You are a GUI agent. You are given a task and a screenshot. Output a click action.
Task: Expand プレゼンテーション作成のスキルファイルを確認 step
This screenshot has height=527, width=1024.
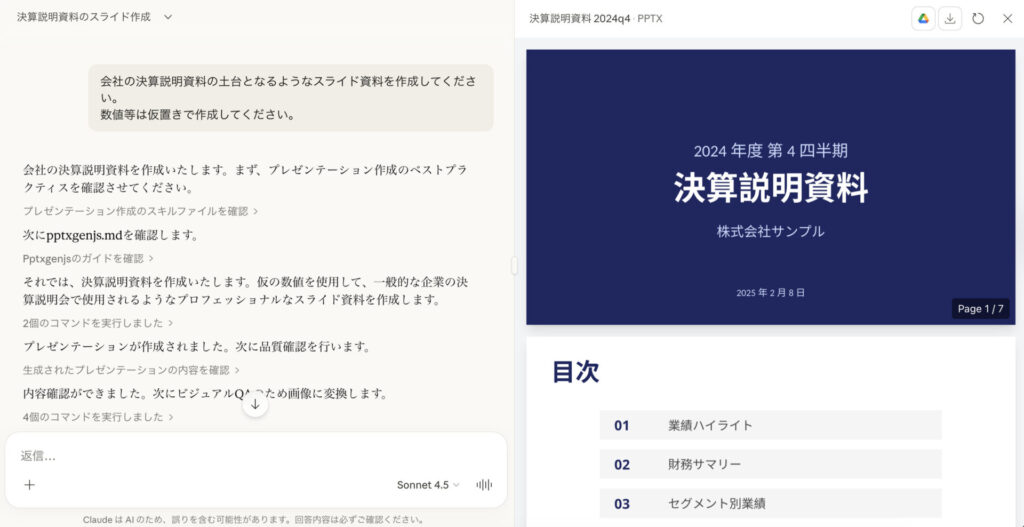pos(141,211)
